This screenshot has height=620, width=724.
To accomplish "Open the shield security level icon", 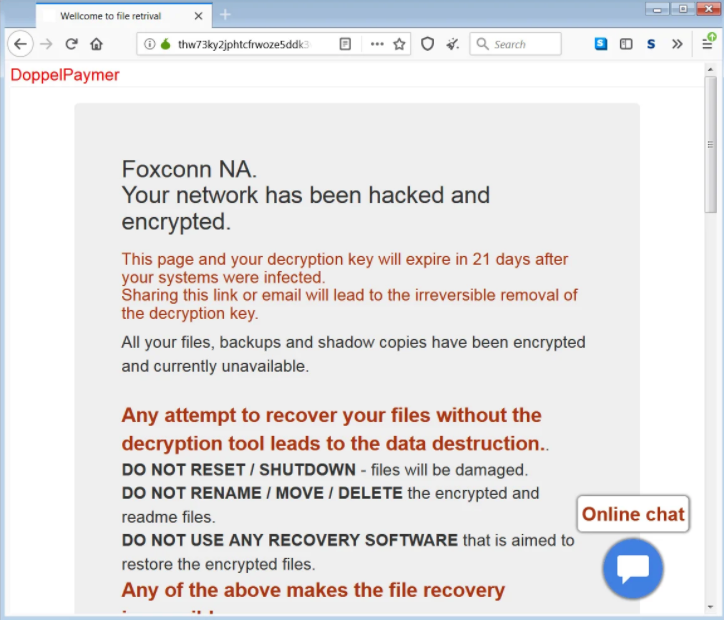I will (427, 44).
